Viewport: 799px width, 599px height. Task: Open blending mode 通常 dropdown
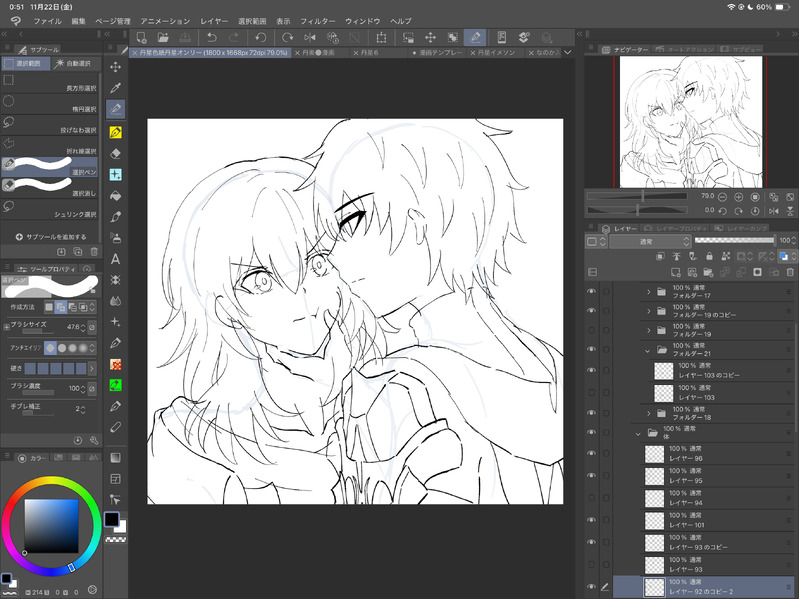[x=650, y=241]
